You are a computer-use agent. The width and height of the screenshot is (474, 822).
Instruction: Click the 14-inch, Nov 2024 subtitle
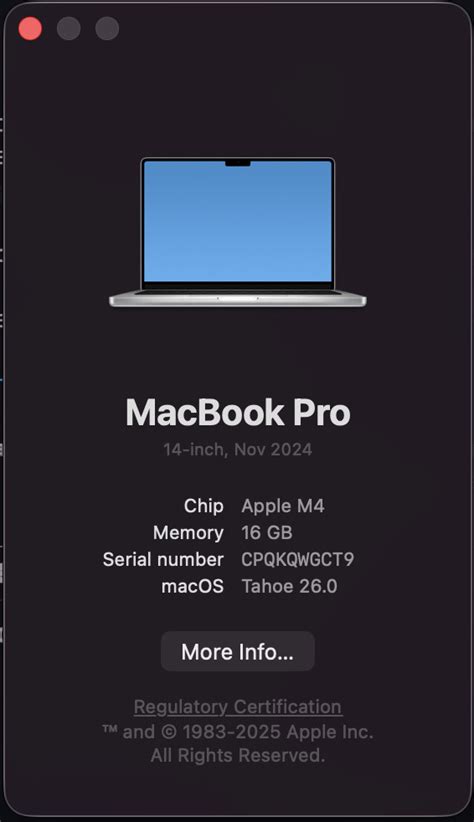tap(238, 449)
